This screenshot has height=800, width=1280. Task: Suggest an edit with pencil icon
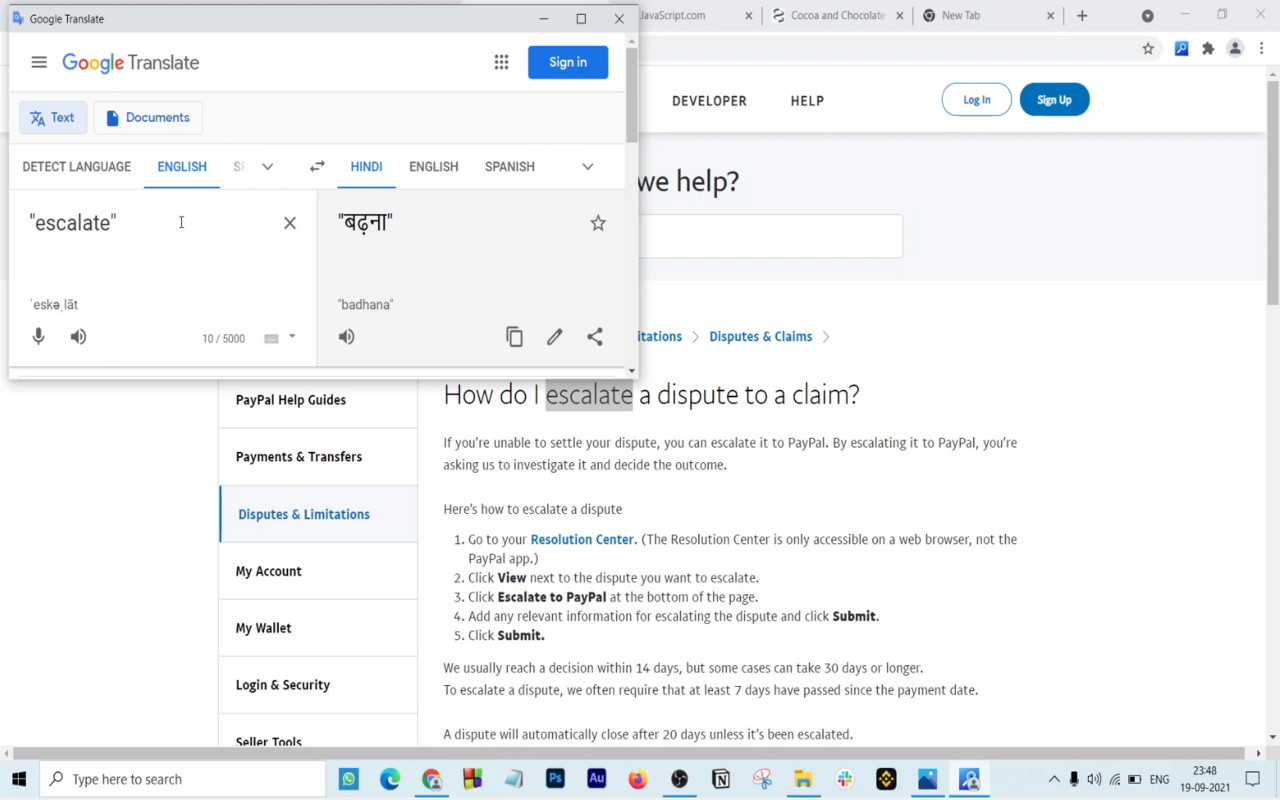(555, 337)
